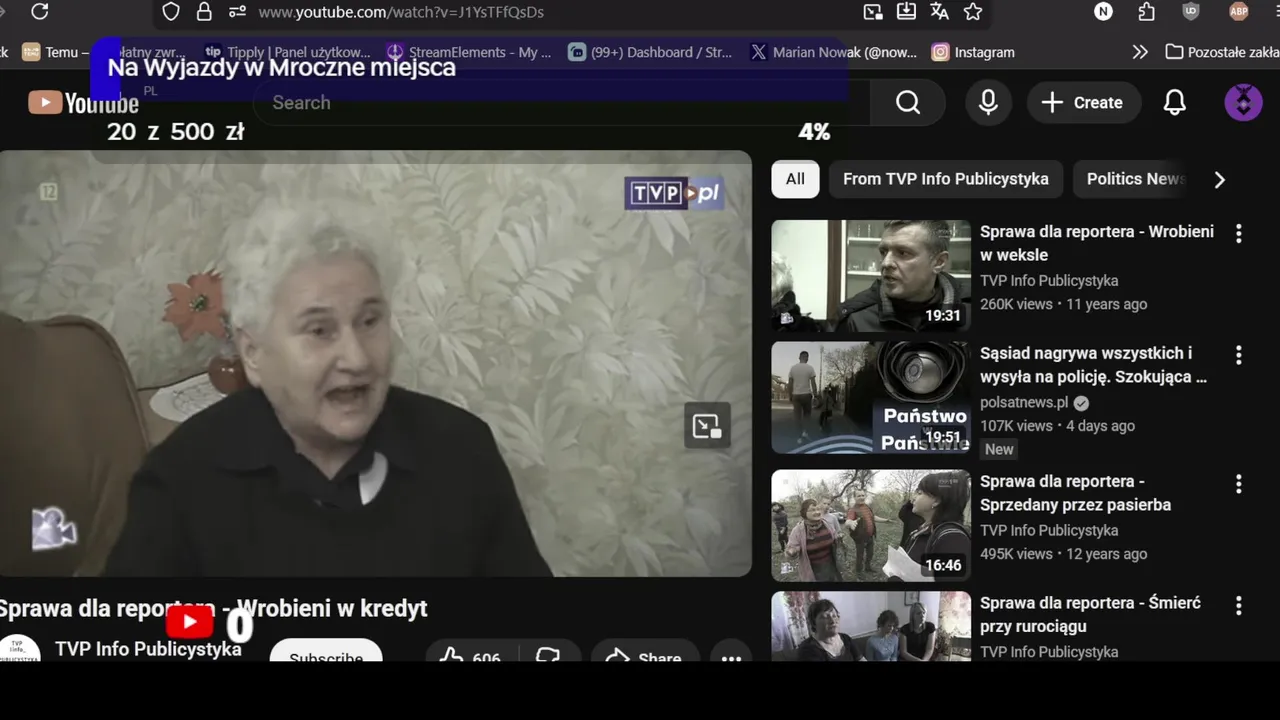Select the All filter chip
1280x720 pixels.
click(x=795, y=179)
